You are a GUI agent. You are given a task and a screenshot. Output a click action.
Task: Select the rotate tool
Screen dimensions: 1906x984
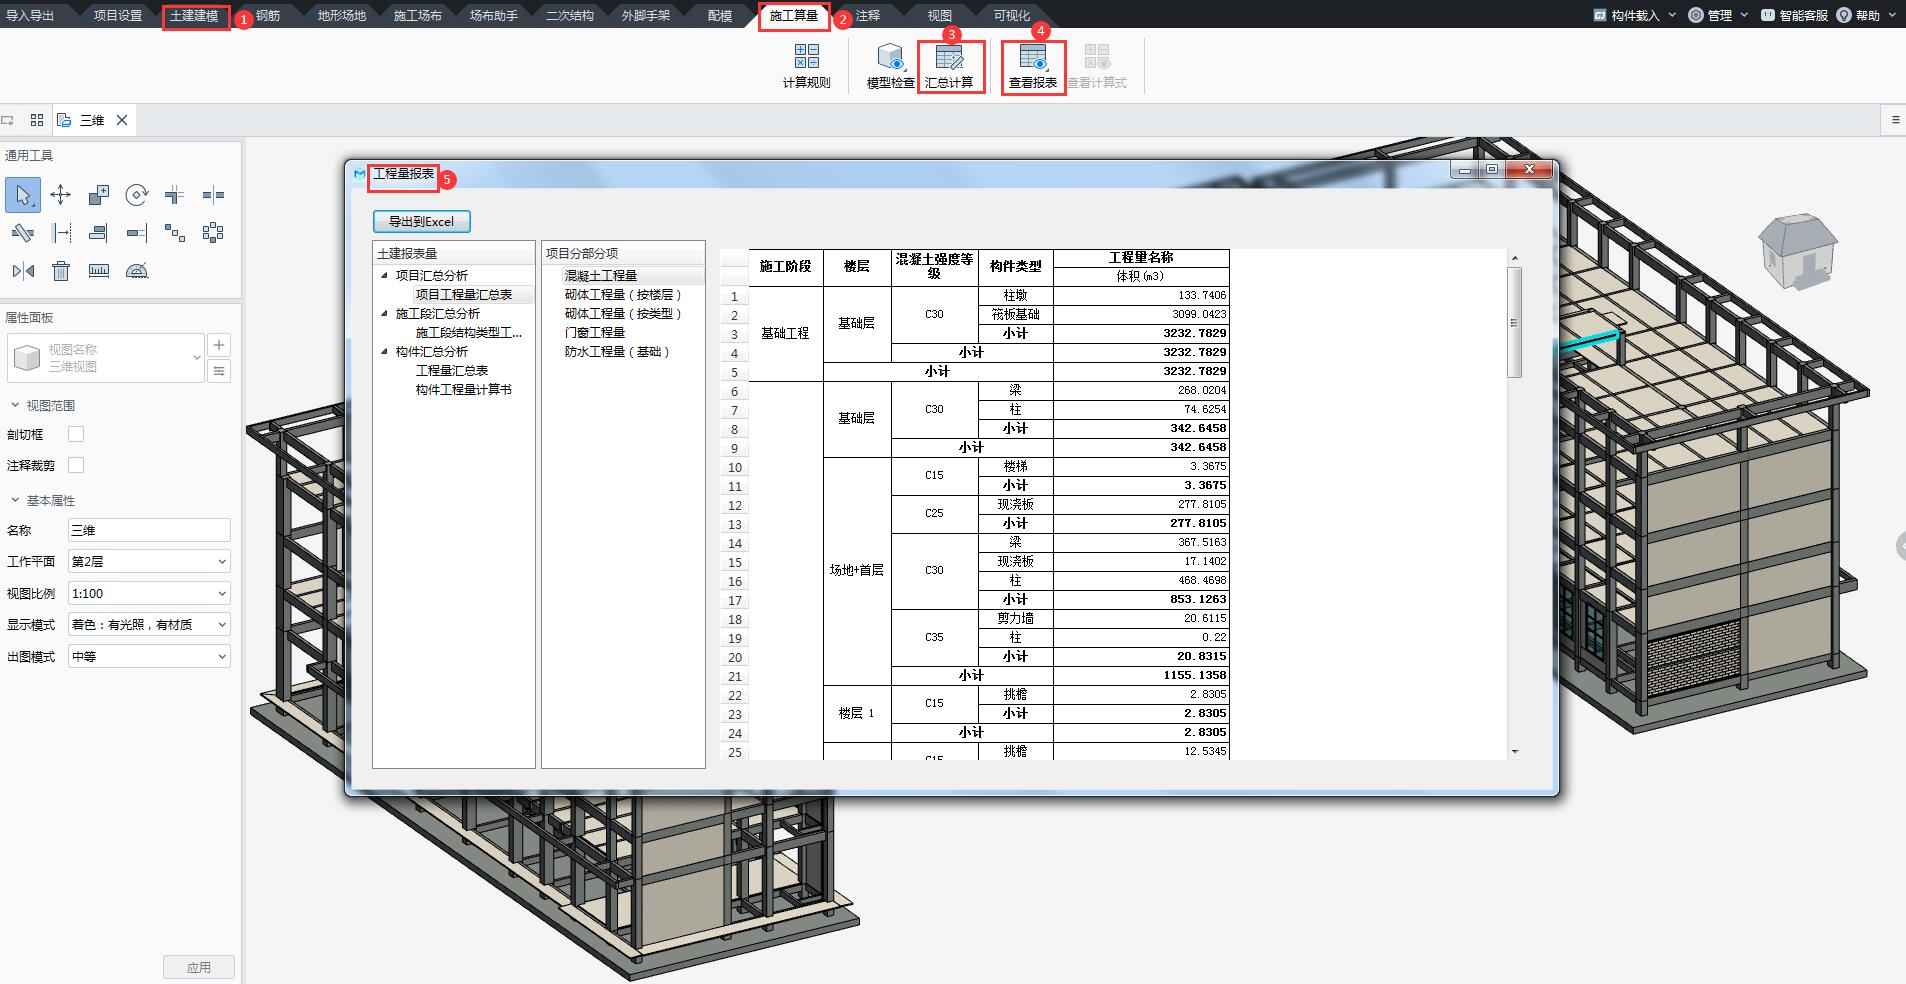pyautogui.click(x=137, y=195)
